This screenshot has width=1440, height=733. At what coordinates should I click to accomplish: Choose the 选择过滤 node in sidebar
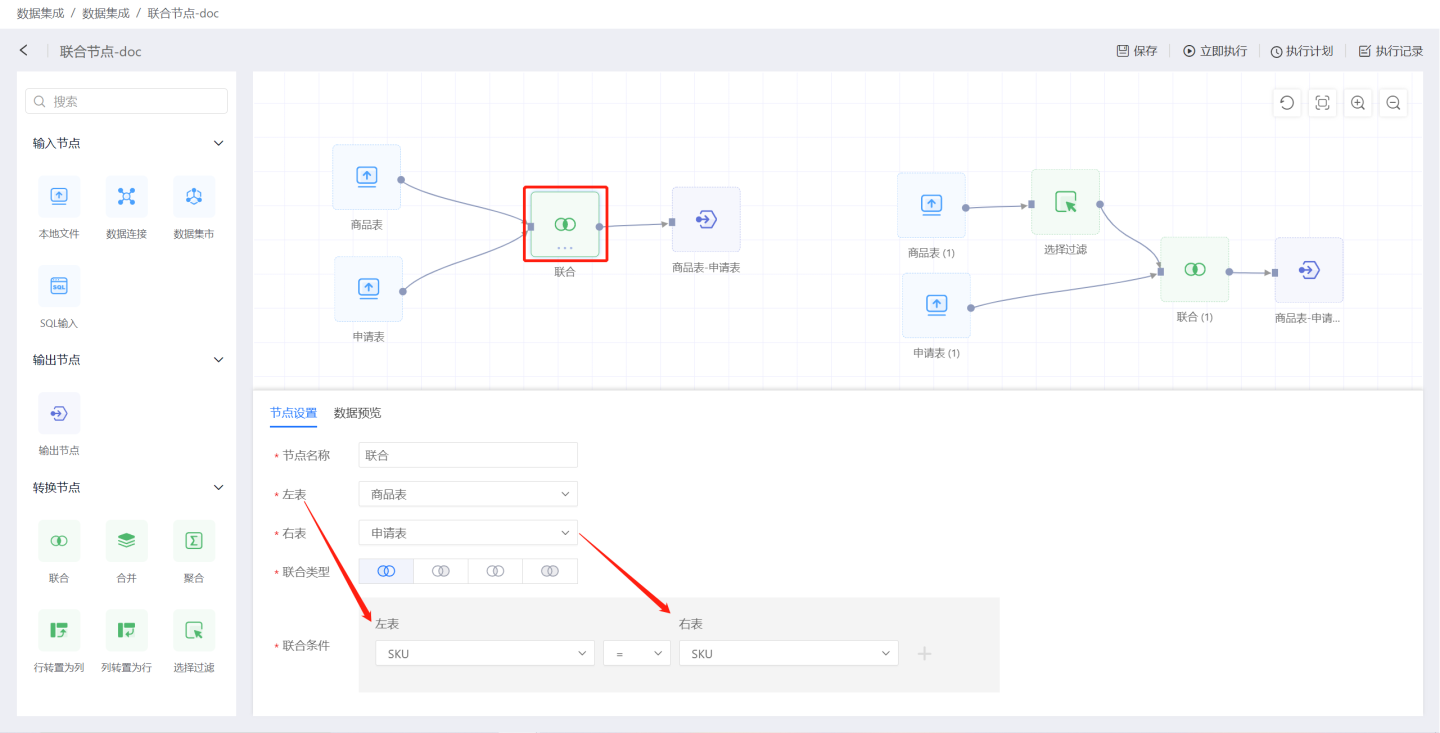click(194, 630)
